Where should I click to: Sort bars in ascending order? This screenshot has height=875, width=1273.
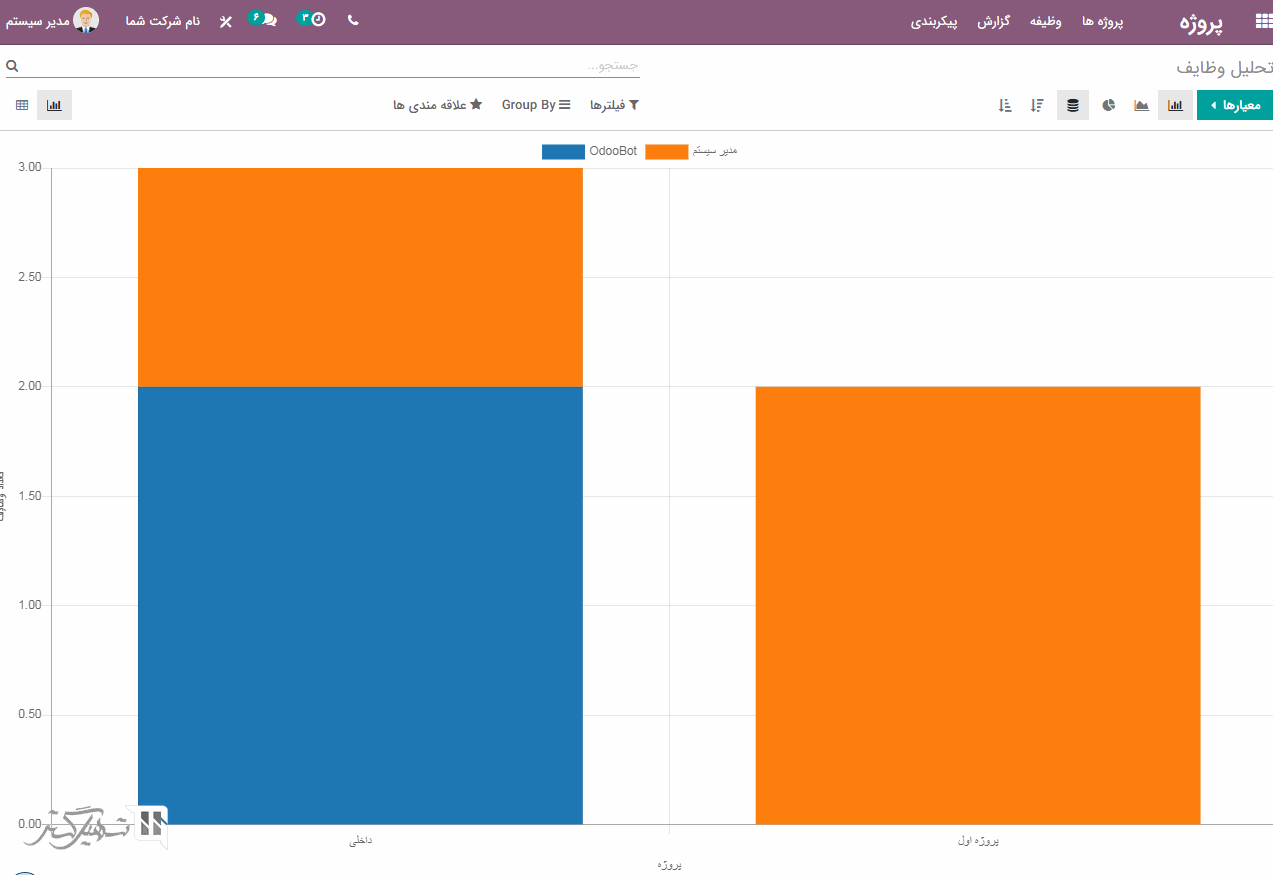[x=1005, y=105]
